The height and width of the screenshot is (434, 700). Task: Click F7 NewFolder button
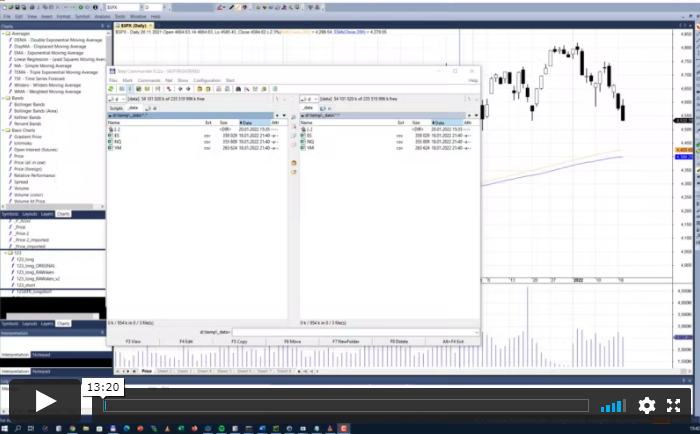pyautogui.click(x=346, y=342)
